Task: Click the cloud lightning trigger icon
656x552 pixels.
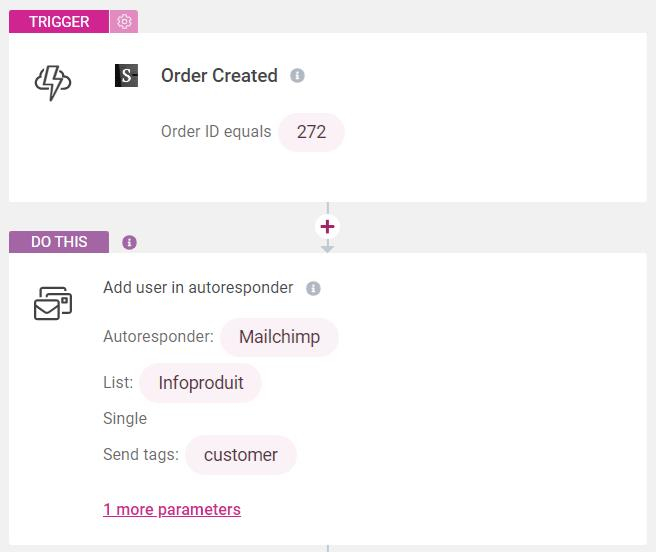Action: click(x=53, y=82)
